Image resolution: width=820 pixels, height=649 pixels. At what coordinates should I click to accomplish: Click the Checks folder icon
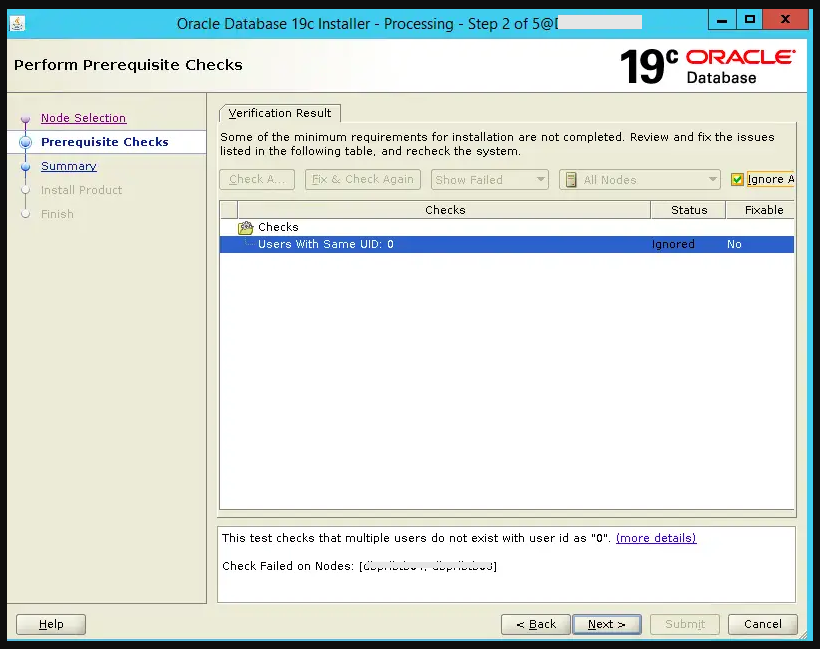[245, 227]
